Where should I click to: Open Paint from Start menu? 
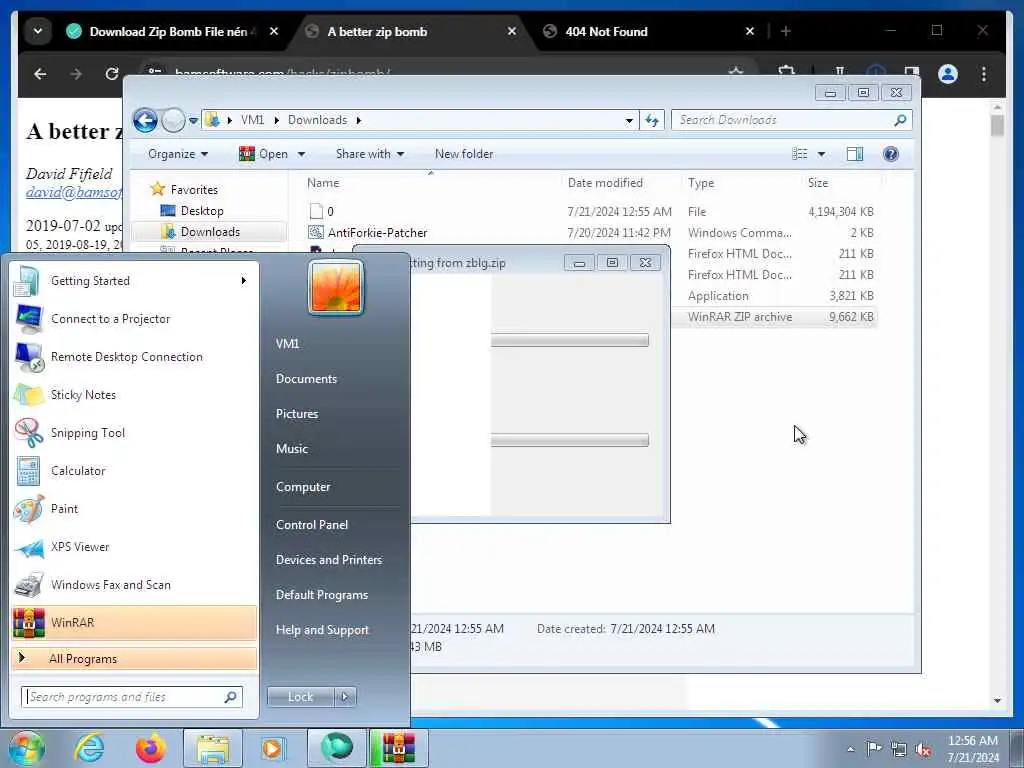[x=134, y=509]
